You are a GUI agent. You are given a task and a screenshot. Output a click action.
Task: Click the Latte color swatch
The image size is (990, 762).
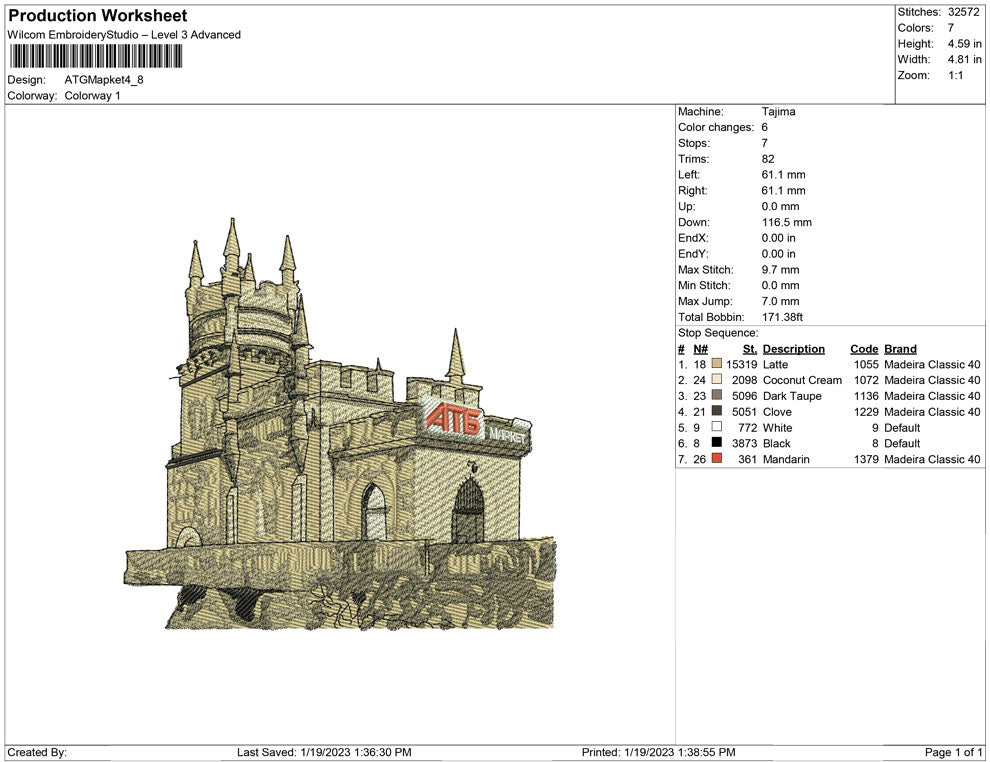point(717,365)
